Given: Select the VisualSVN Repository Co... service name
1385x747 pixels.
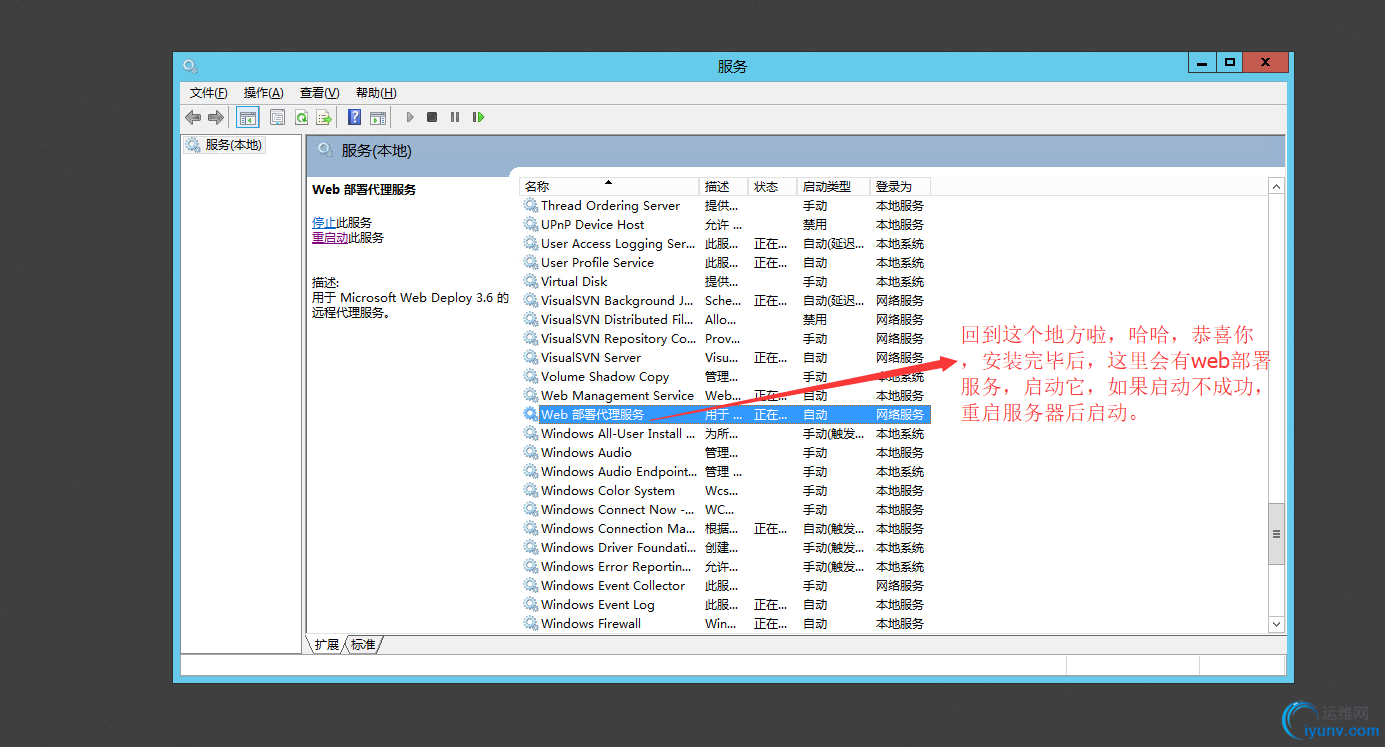Looking at the screenshot, I should (x=618, y=338).
